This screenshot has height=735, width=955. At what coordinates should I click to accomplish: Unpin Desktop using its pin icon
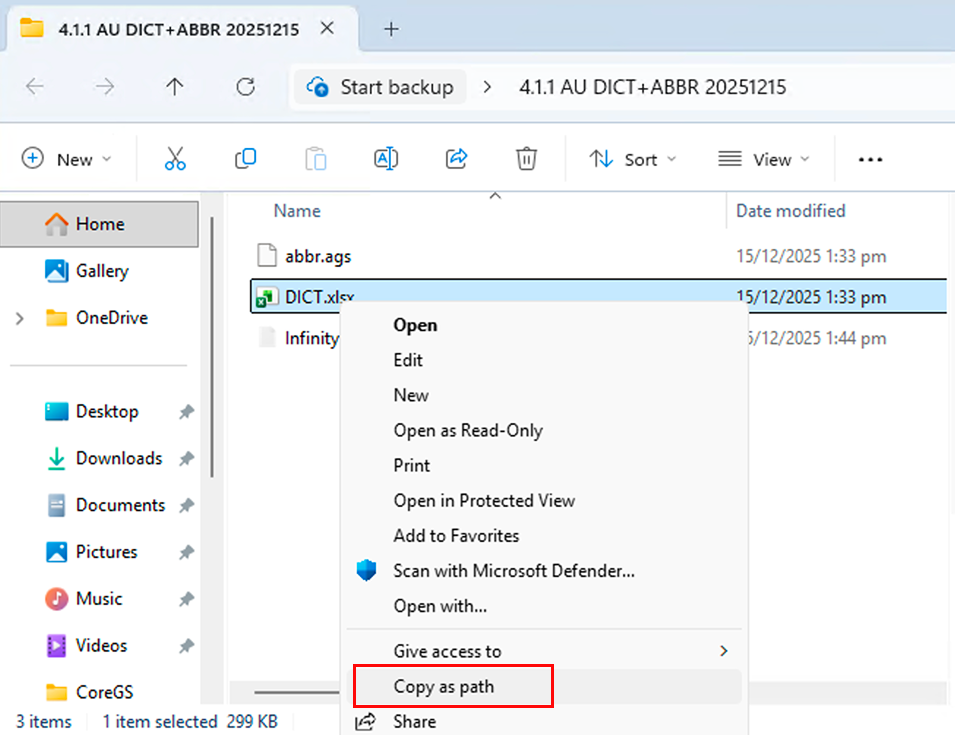186,412
